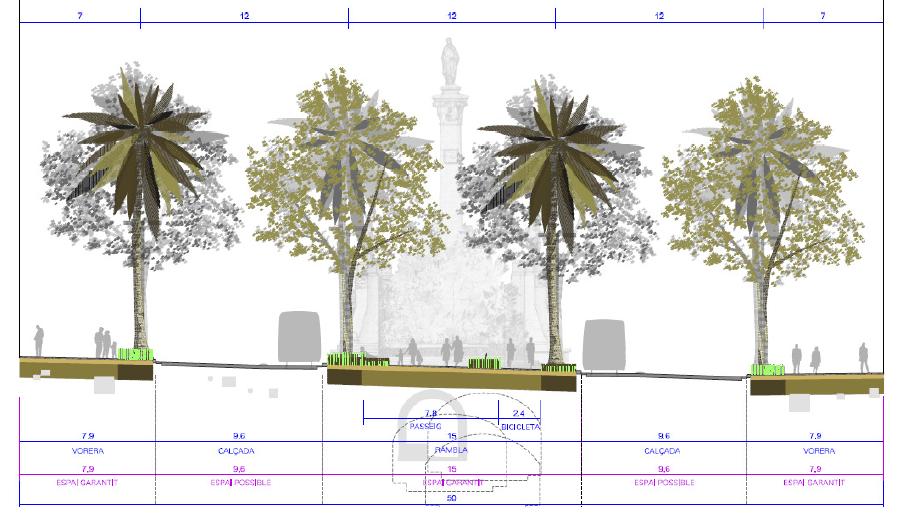Click the statue atop the central monument

(x=450, y=62)
